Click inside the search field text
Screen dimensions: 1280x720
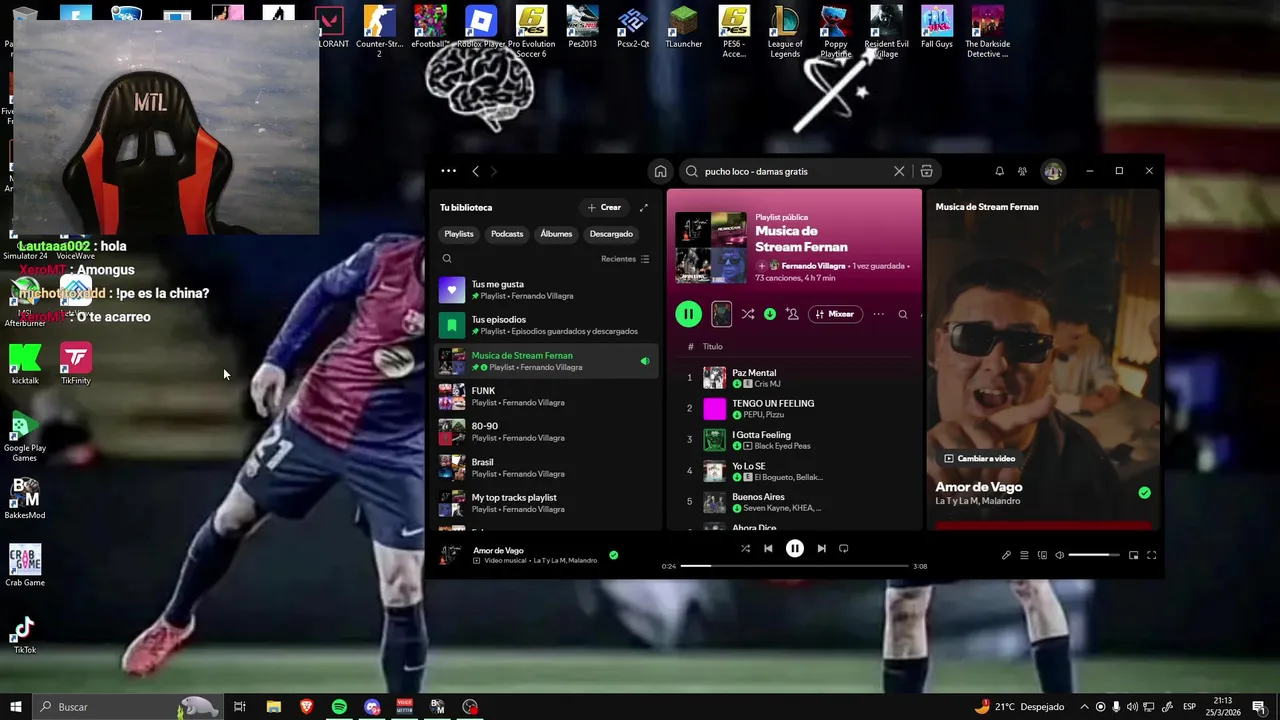(756, 171)
